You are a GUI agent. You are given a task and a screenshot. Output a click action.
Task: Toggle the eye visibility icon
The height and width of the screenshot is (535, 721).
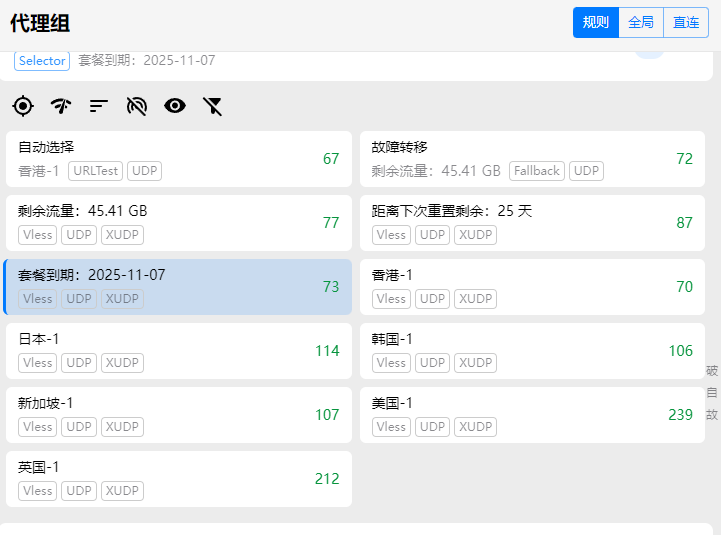coord(175,105)
